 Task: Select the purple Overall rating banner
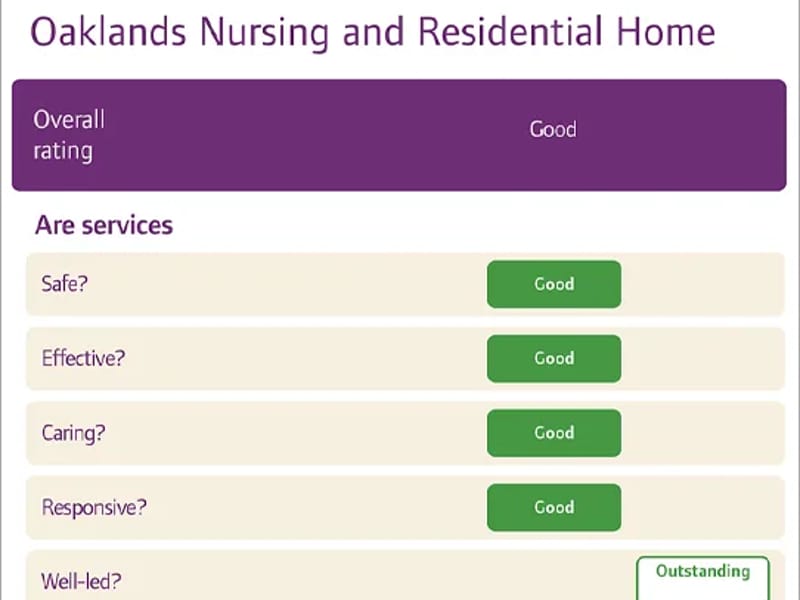point(399,135)
